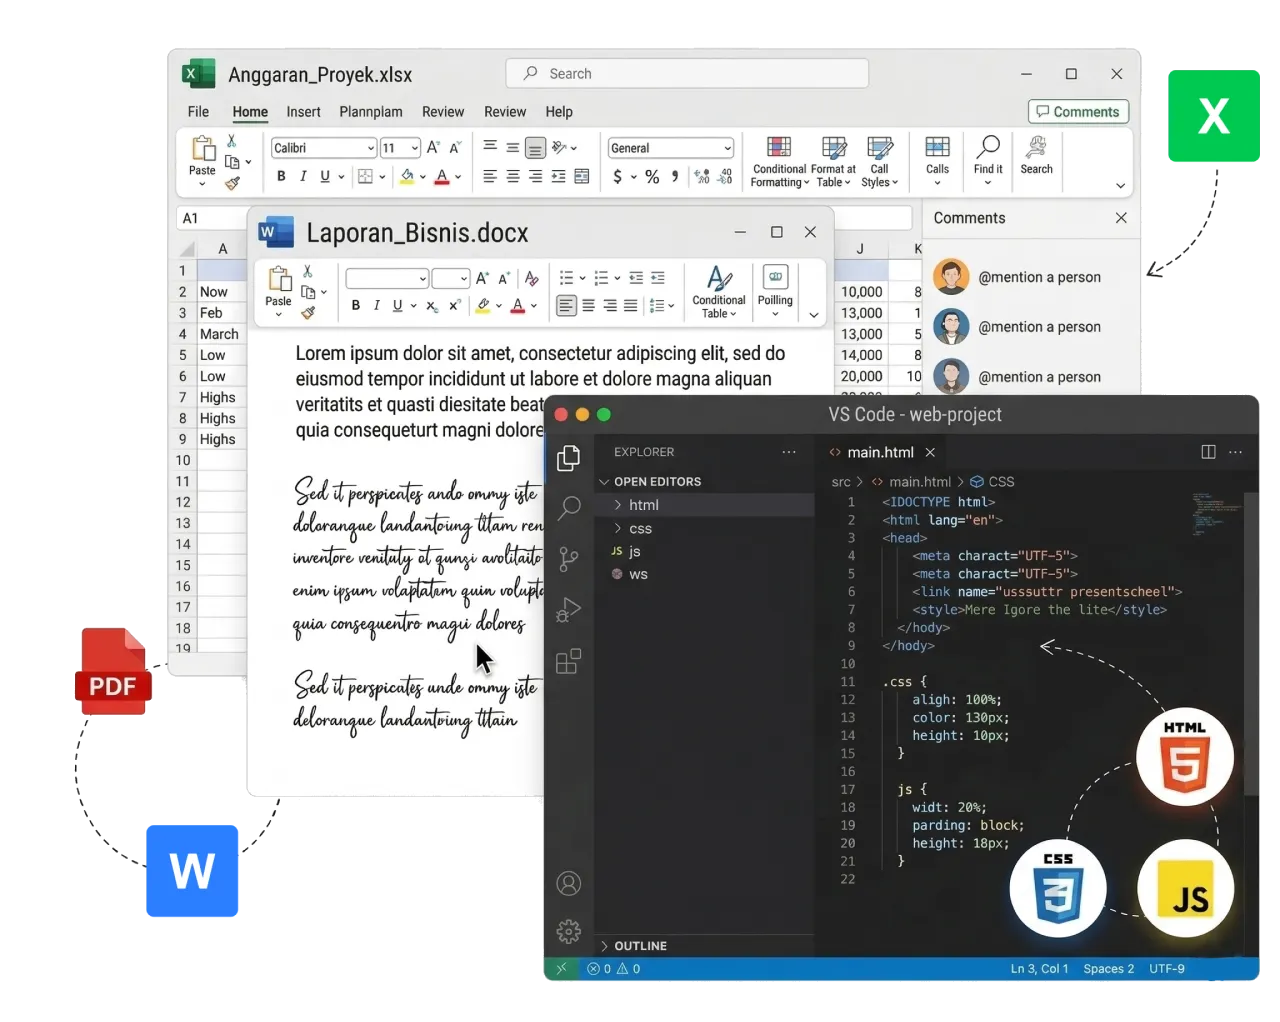Viewport: 1280px width, 1022px height.
Task: Open the Plannplam tab in Excel
Action: coord(371,112)
